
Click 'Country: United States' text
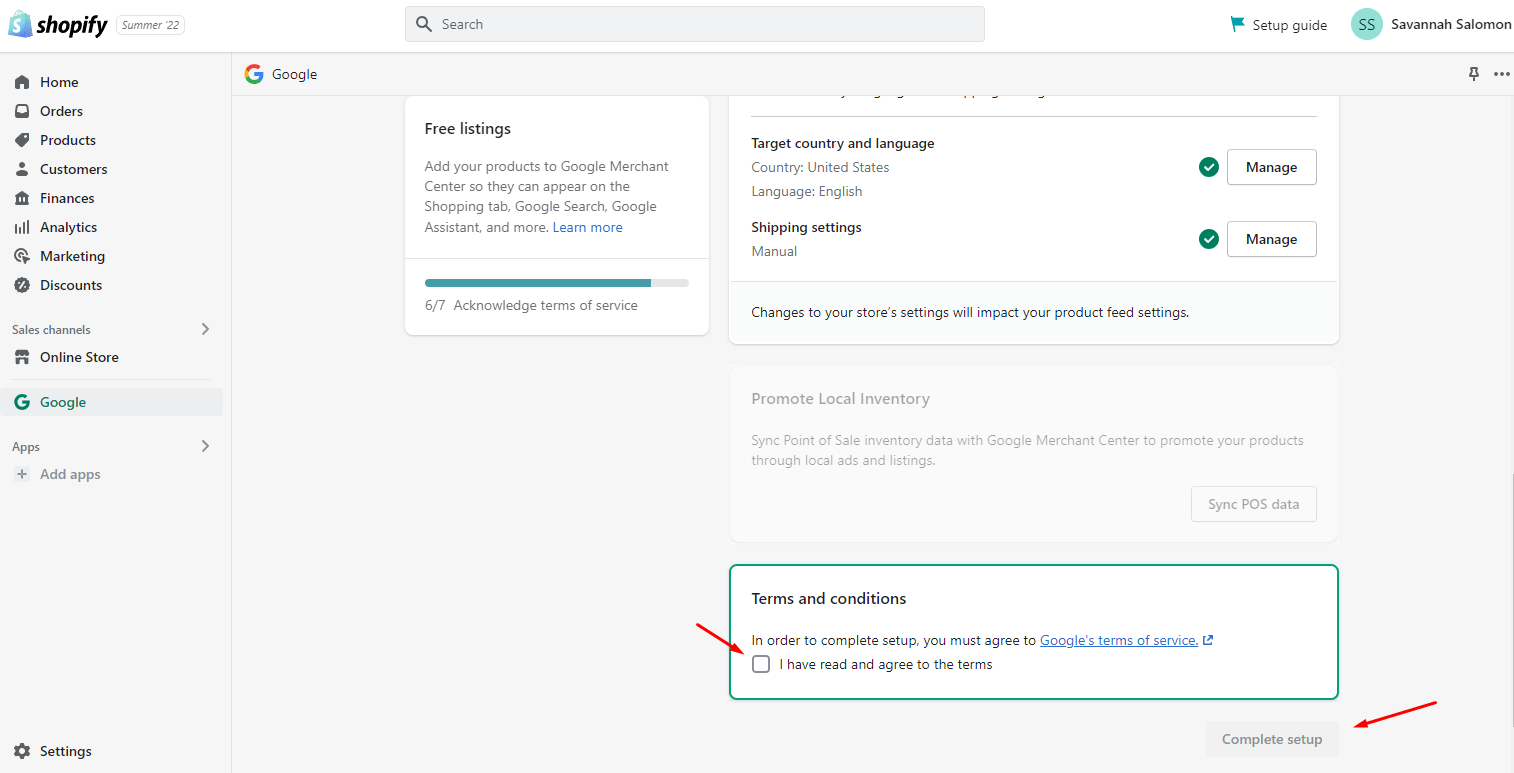click(x=820, y=167)
